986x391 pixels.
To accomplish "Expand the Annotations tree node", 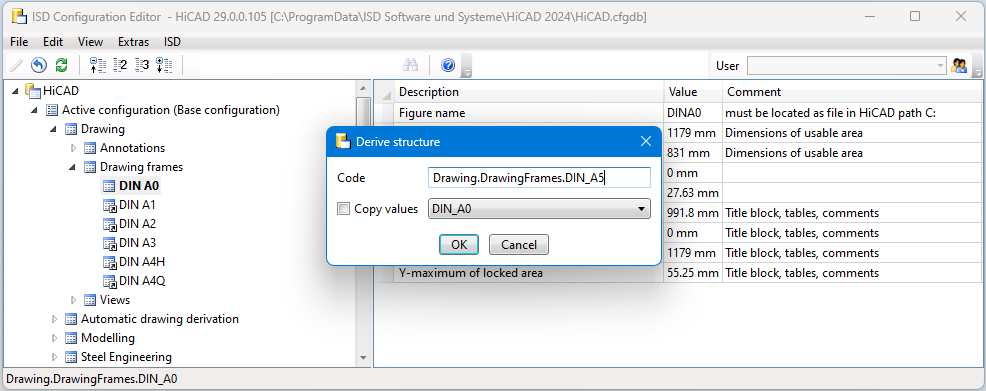I will (x=74, y=148).
